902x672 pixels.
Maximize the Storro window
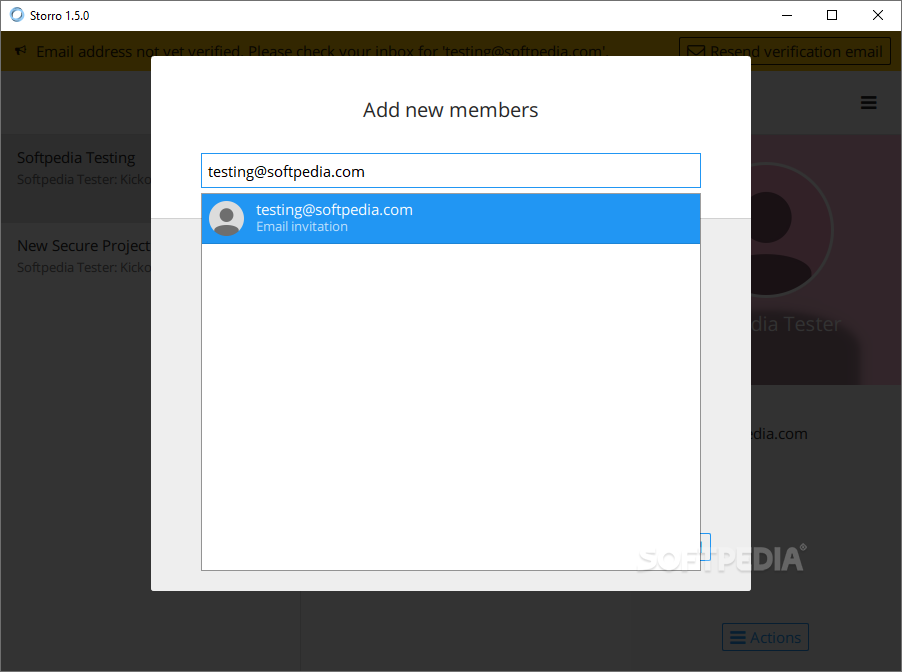point(832,16)
